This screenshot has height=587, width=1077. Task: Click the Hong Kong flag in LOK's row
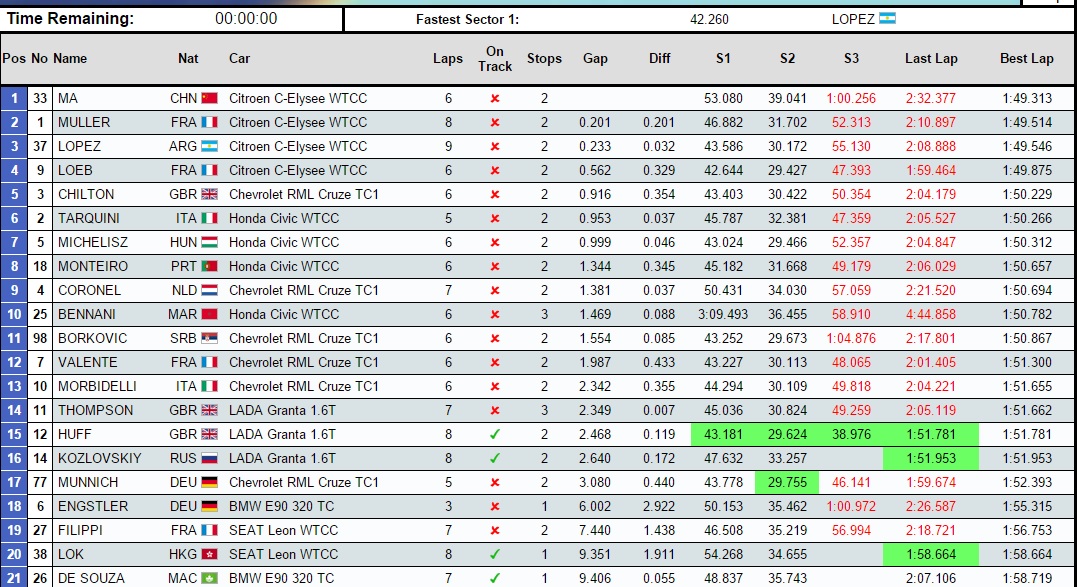coord(209,554)
